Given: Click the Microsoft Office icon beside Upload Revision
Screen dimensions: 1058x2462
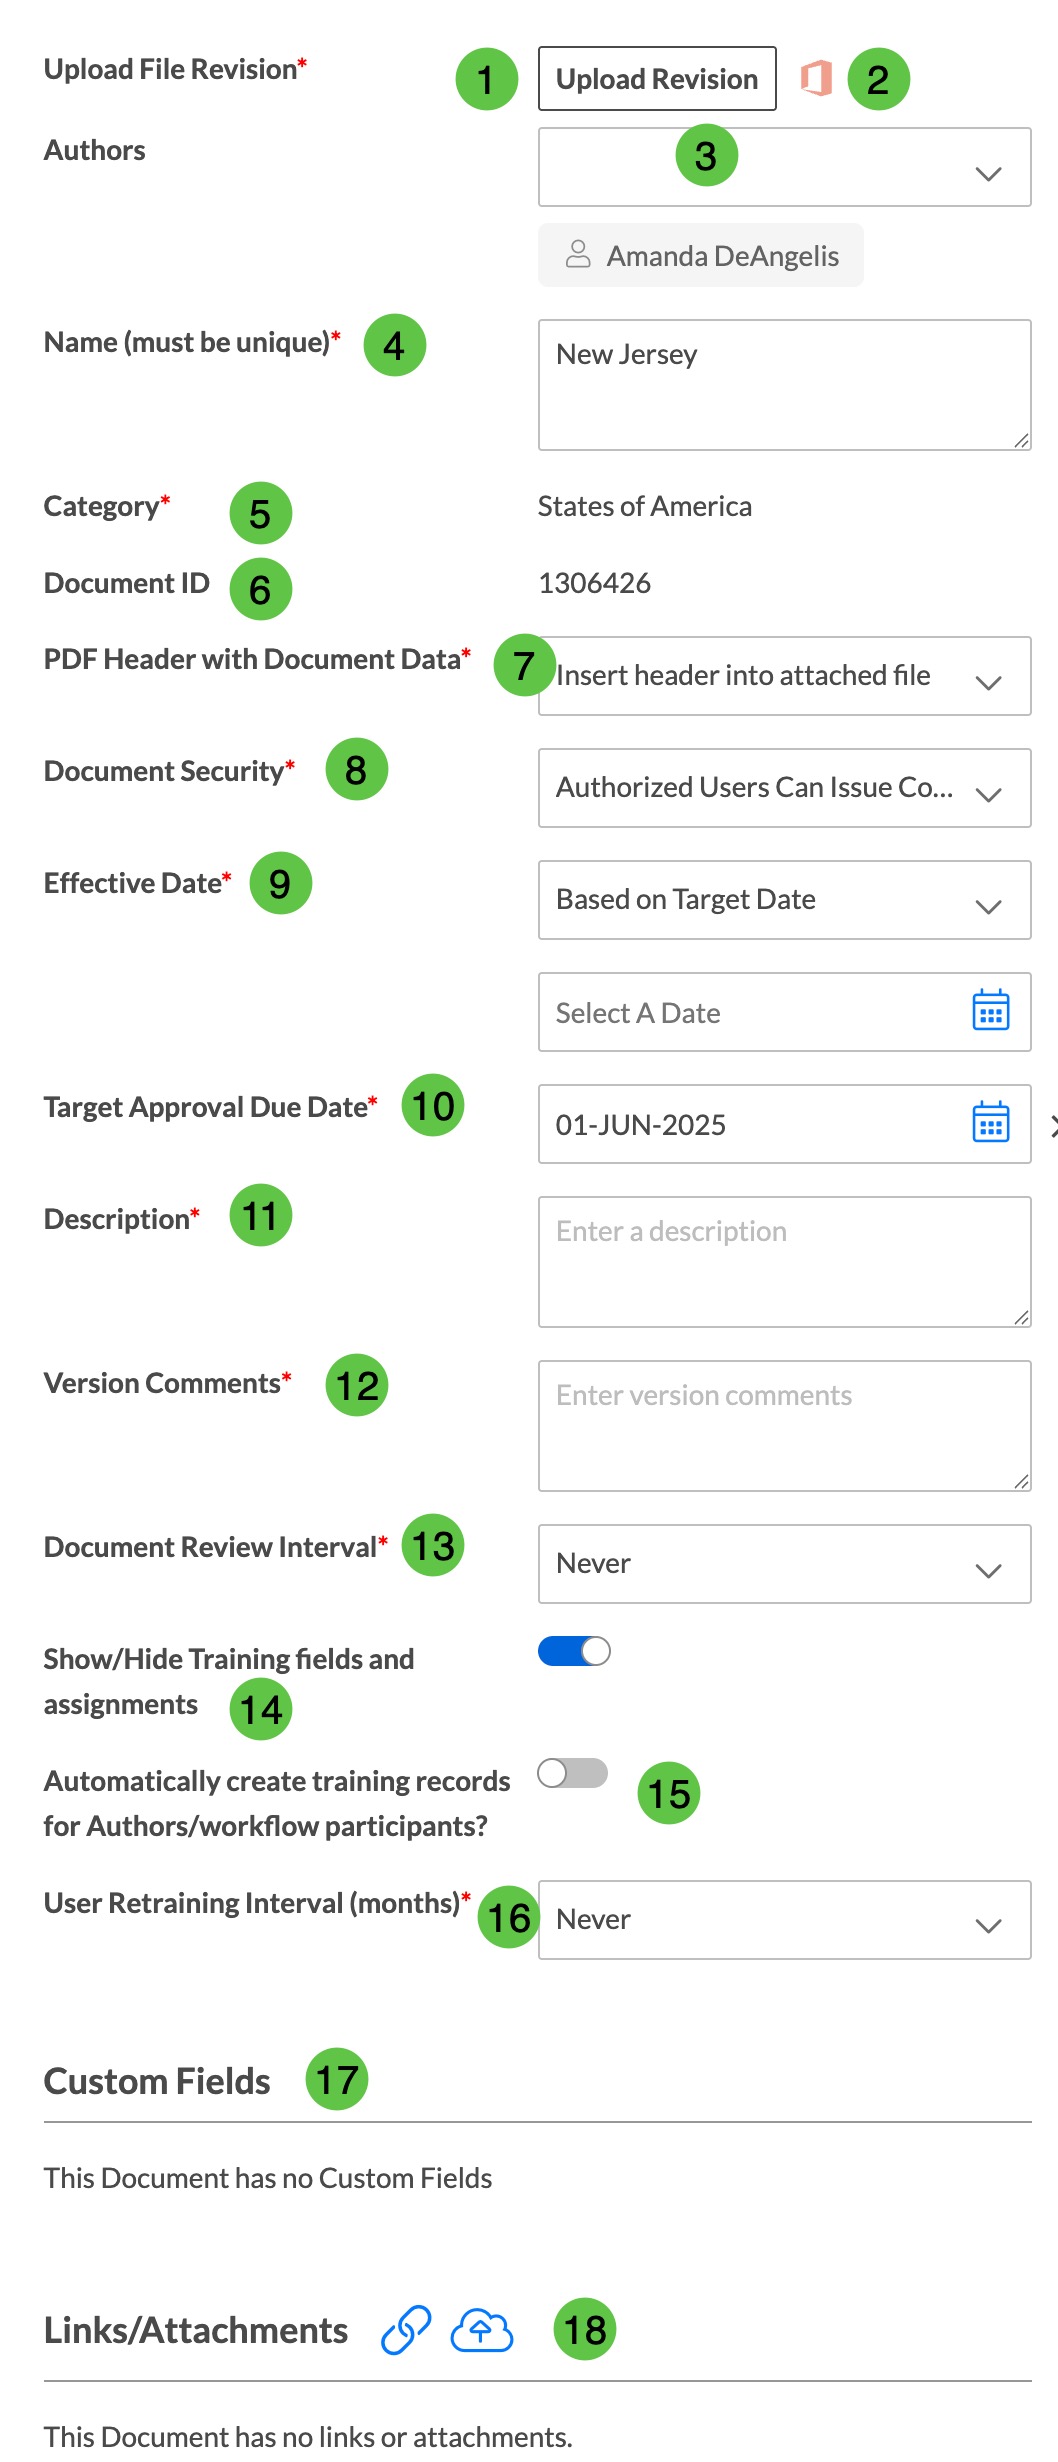Looking at the screenshot, I should click(x=816, y=78).
